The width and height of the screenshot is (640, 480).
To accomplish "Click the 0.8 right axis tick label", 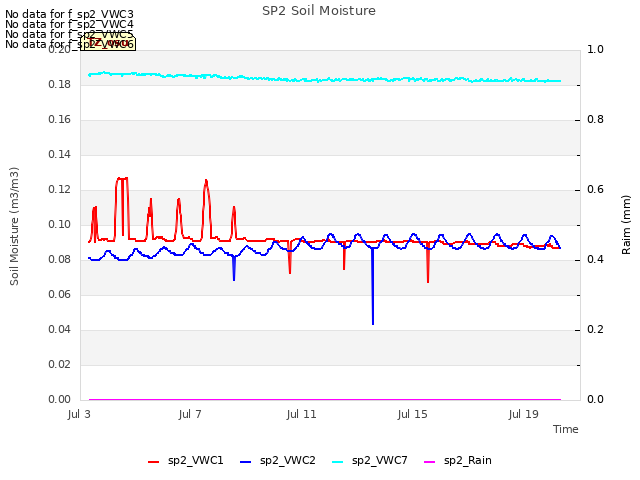I will coord(595,120).
